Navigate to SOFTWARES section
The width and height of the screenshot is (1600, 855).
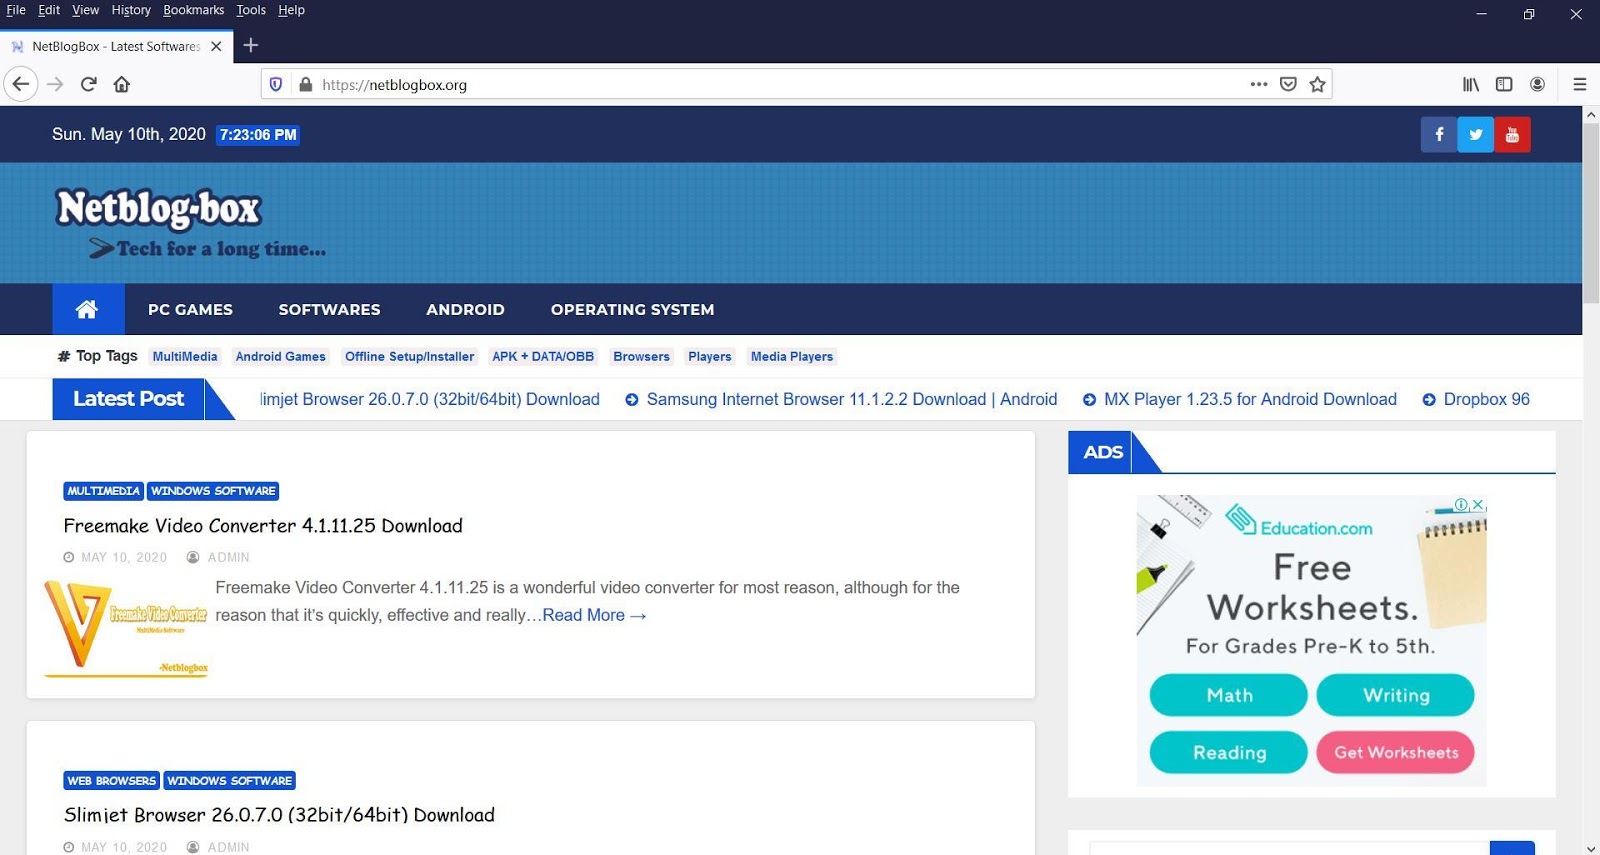coord(329,309)
